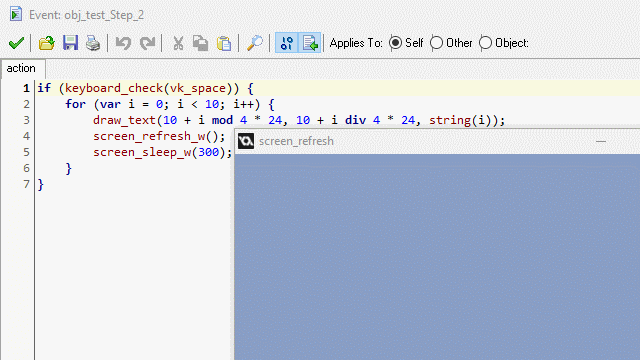Redo the last undone edit
The height and width of the screenshot is (360, 640).
[147, 43]
